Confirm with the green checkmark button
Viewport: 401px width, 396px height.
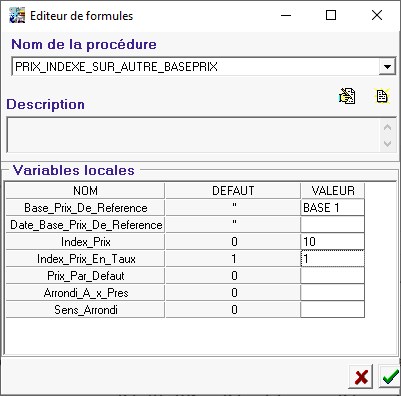coord(390,377)
